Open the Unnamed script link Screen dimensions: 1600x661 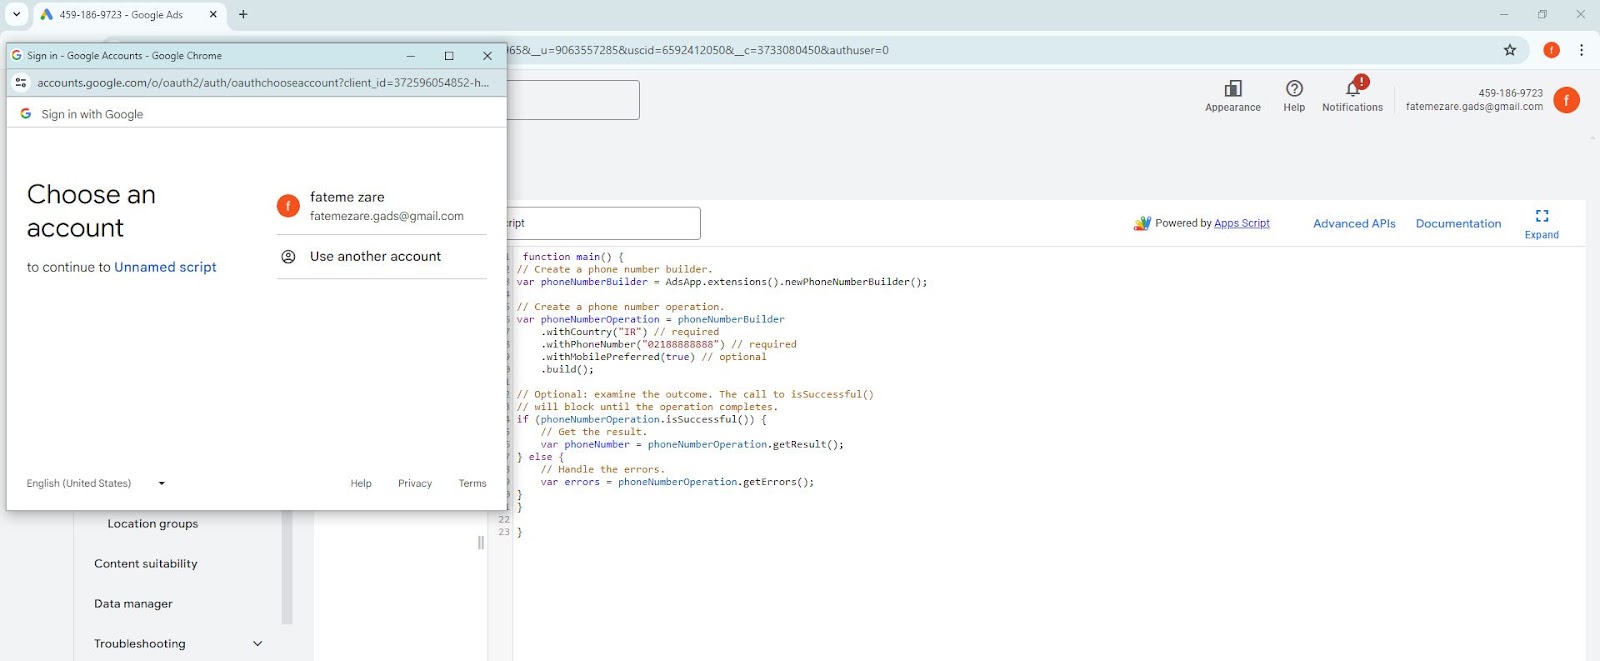pyautogui.click(x=165, y=267)
